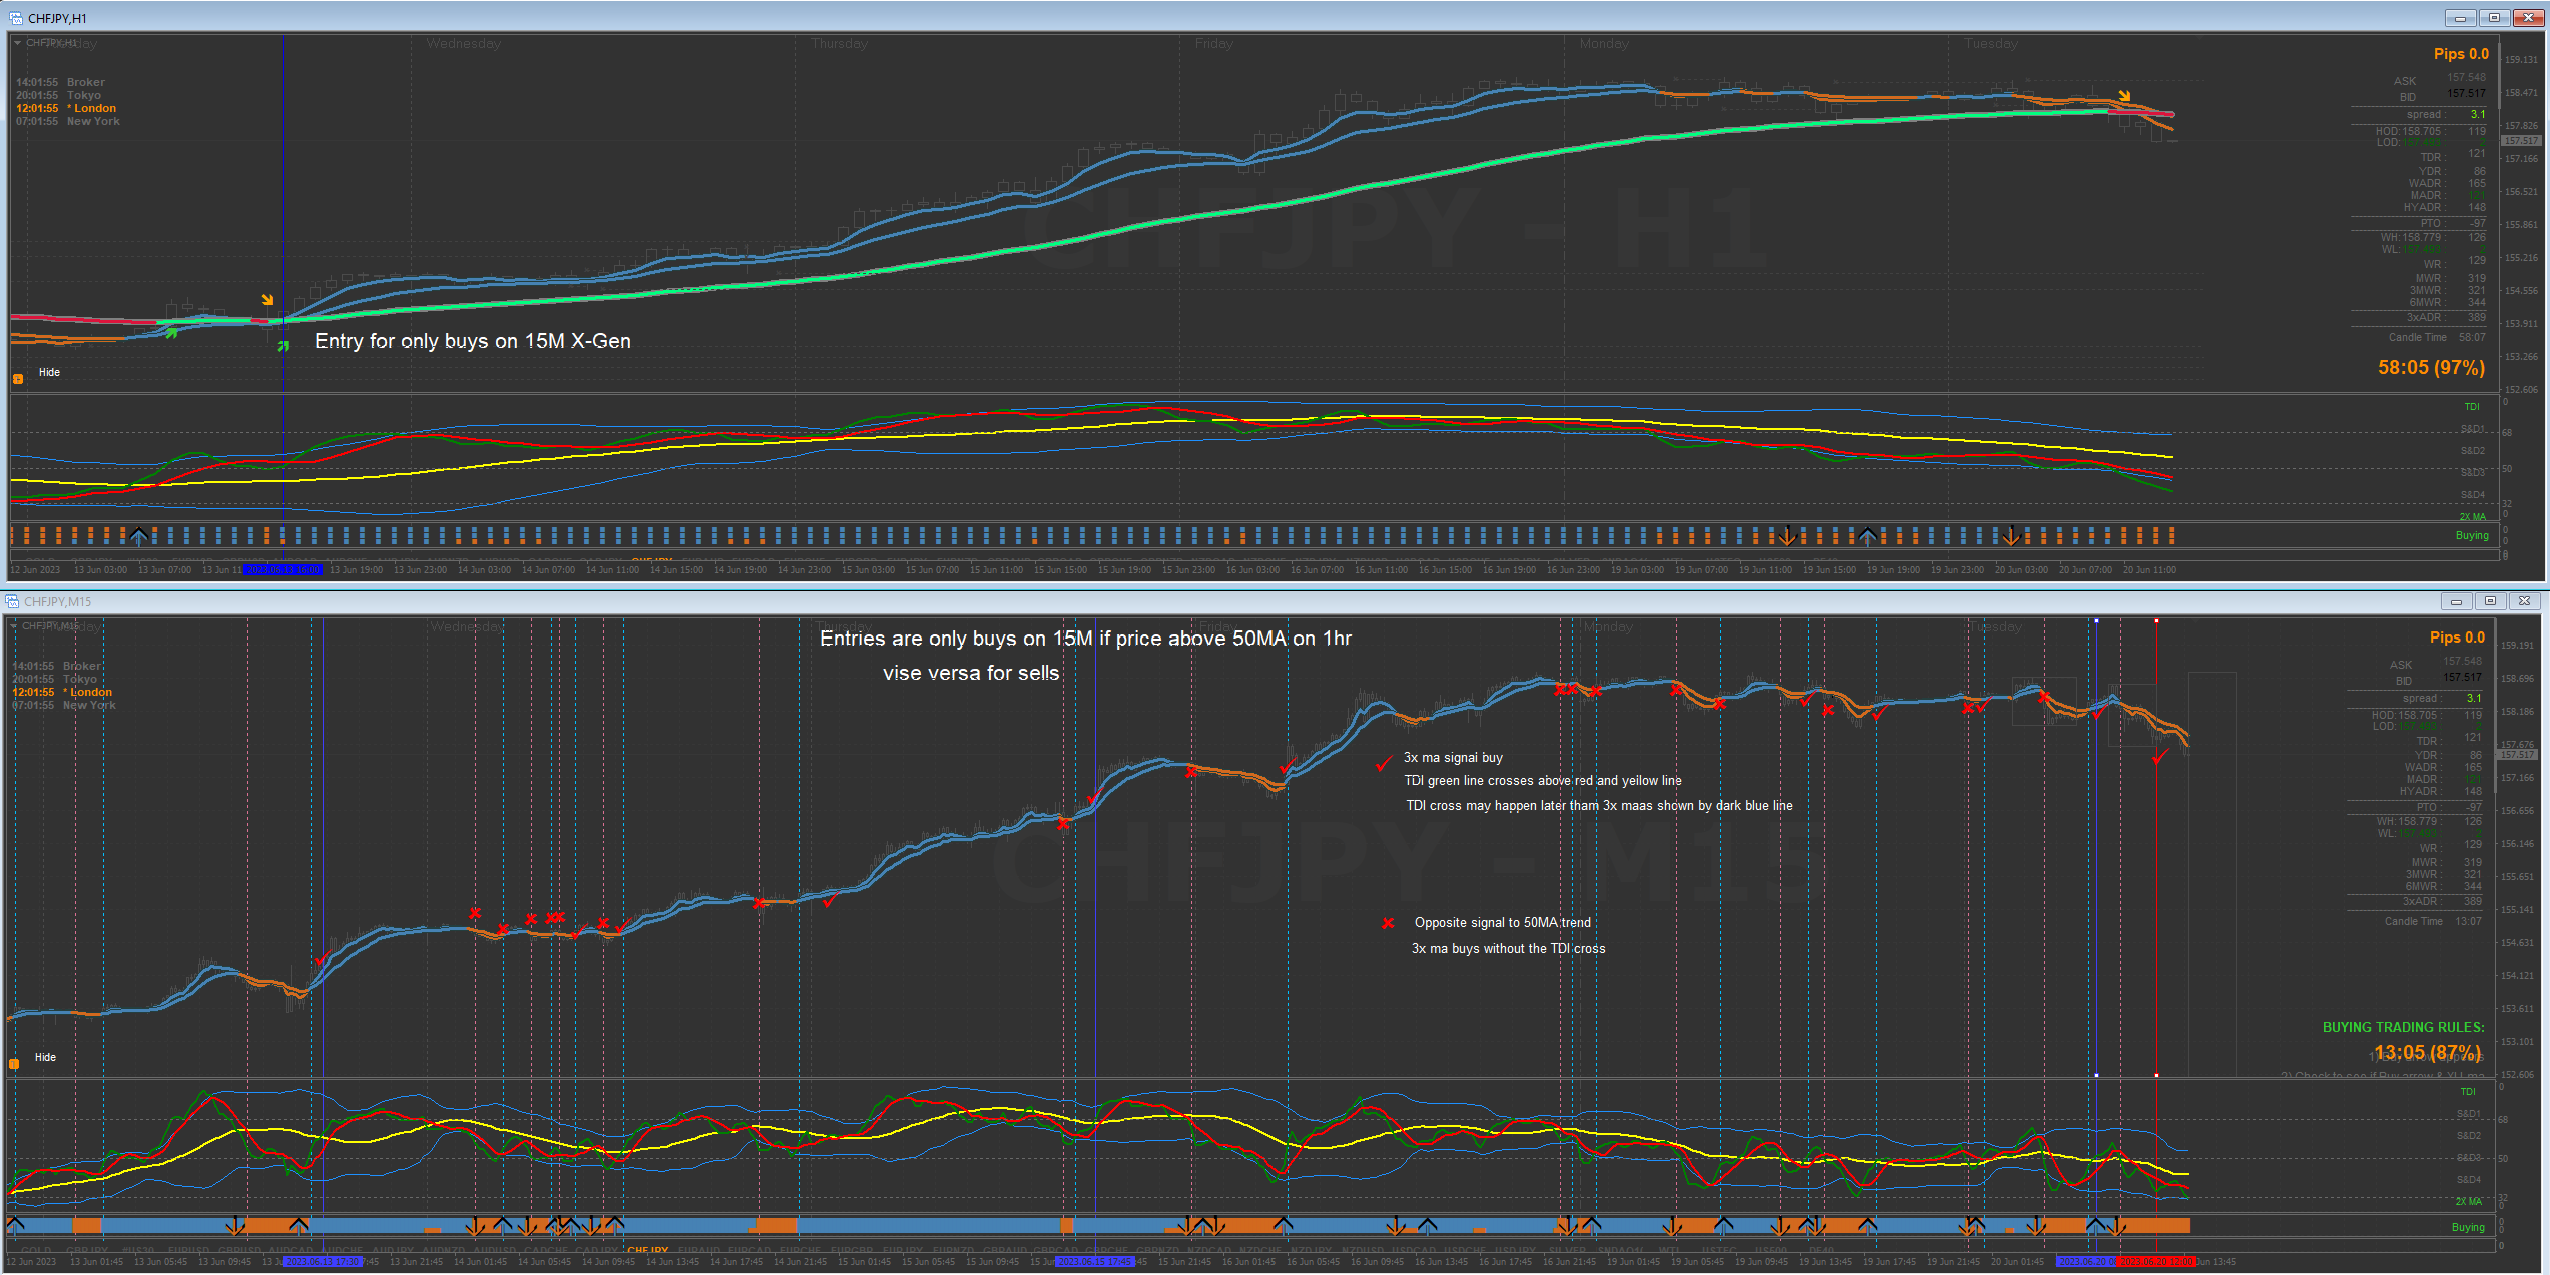Click the red checkmark beside '3x ma signal buy'
This screenshot has width=2550, height=1275.
[x=1384, y=764]
